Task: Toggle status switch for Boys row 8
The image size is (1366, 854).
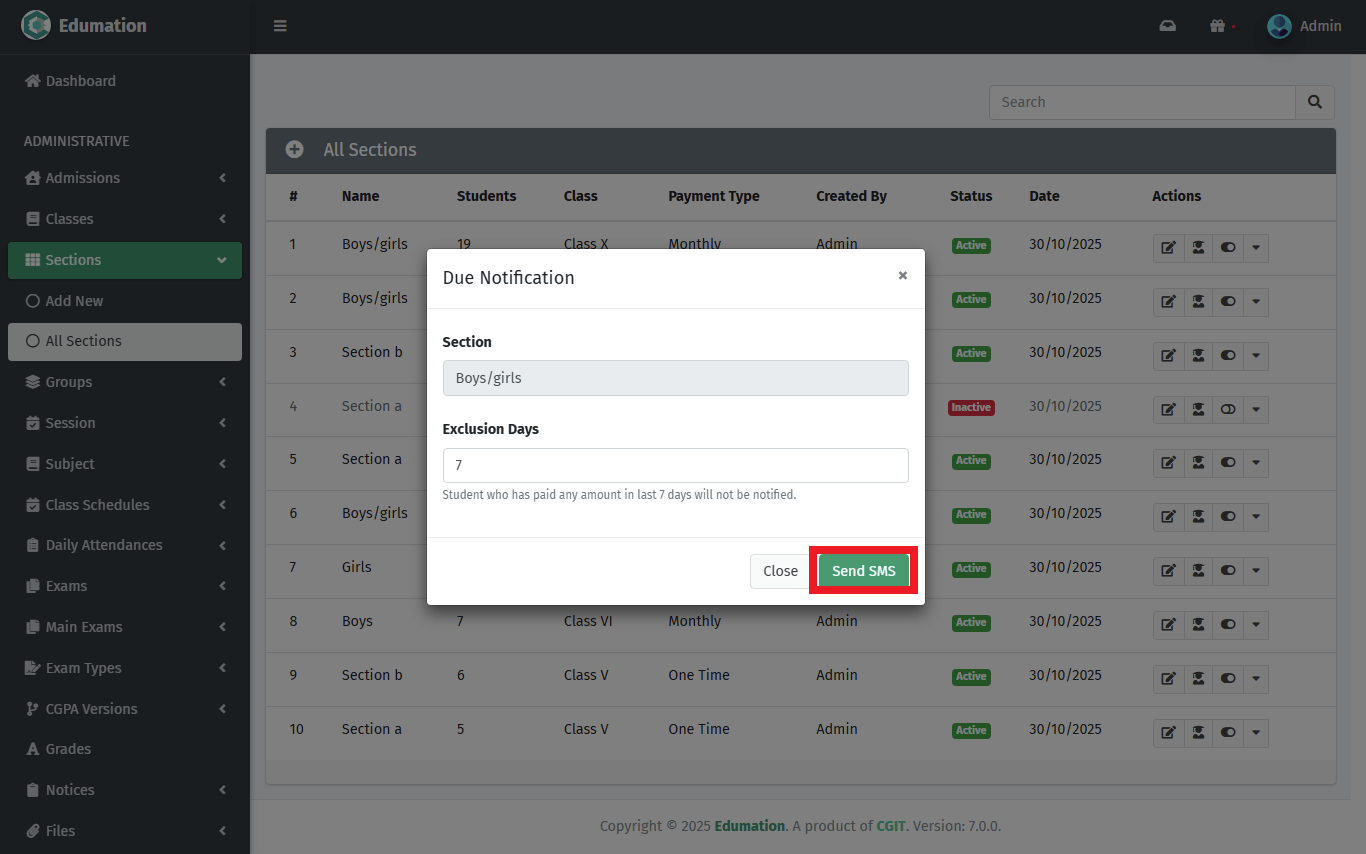Action: 1228,625
